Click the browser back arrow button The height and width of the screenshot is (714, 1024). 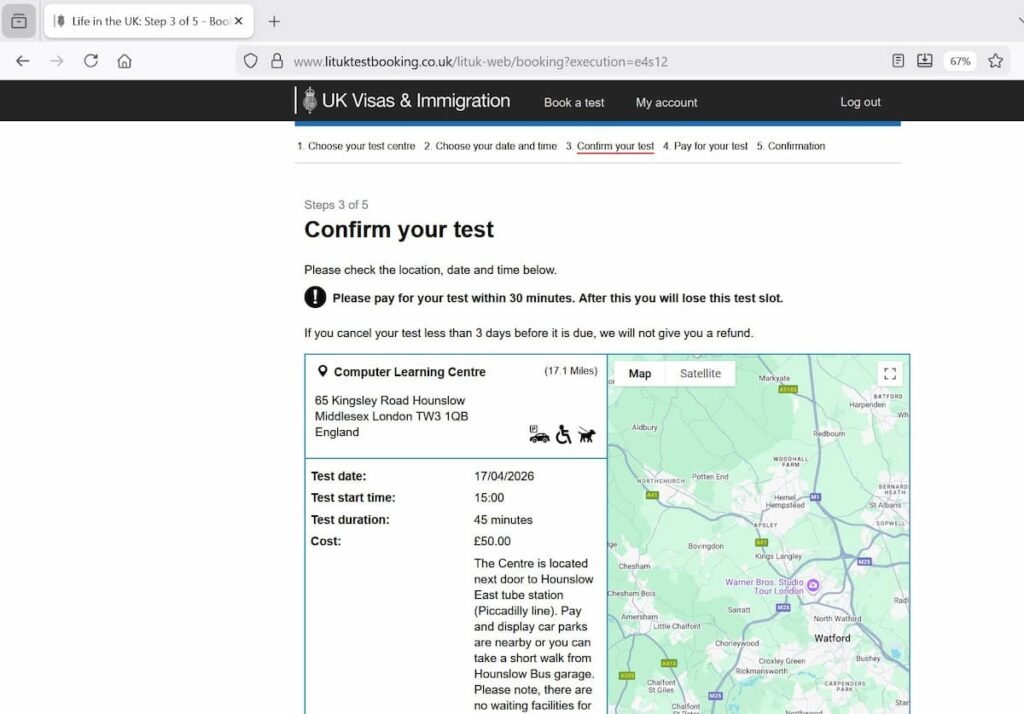(x=22, y=61)
